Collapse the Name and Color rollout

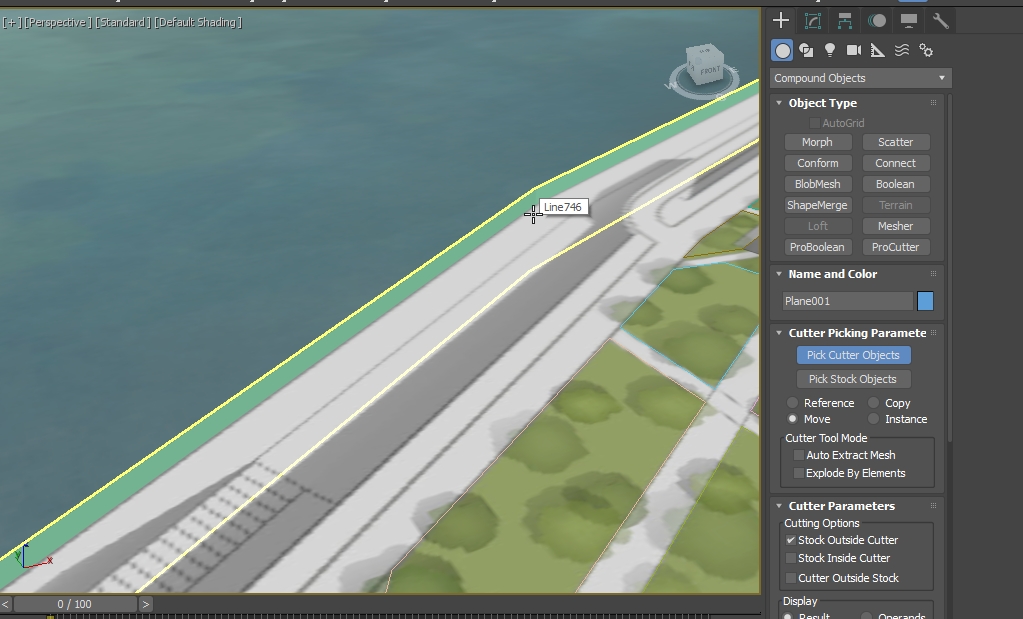pyautogui.click(x=779, y=274)
